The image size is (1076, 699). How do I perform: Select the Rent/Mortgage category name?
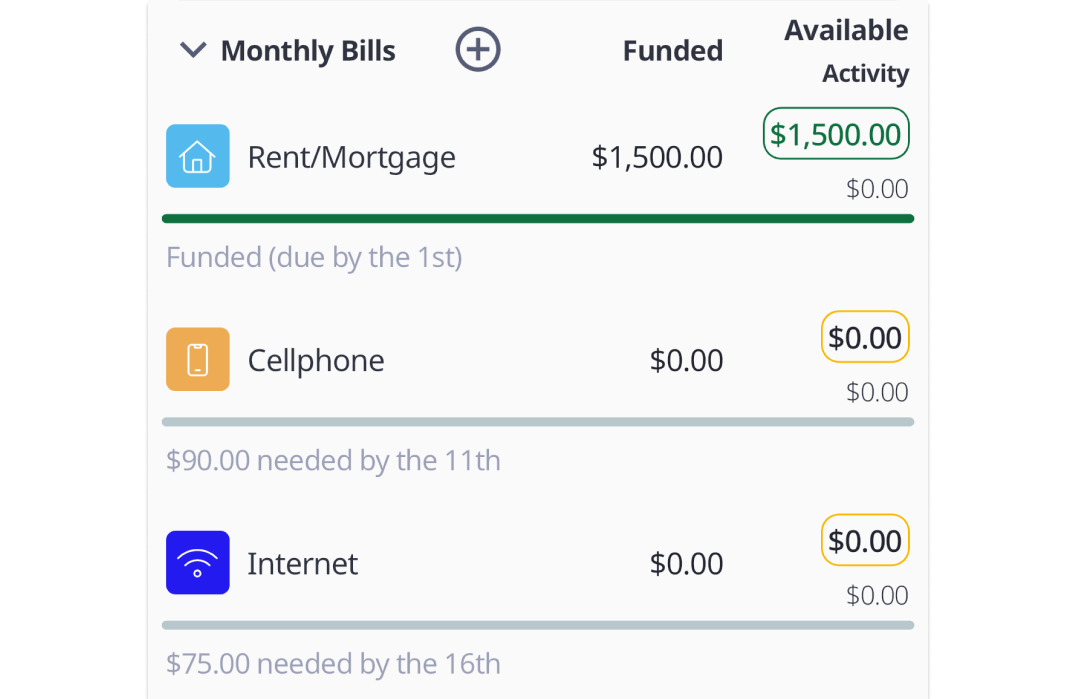click(x=351, y=157)
